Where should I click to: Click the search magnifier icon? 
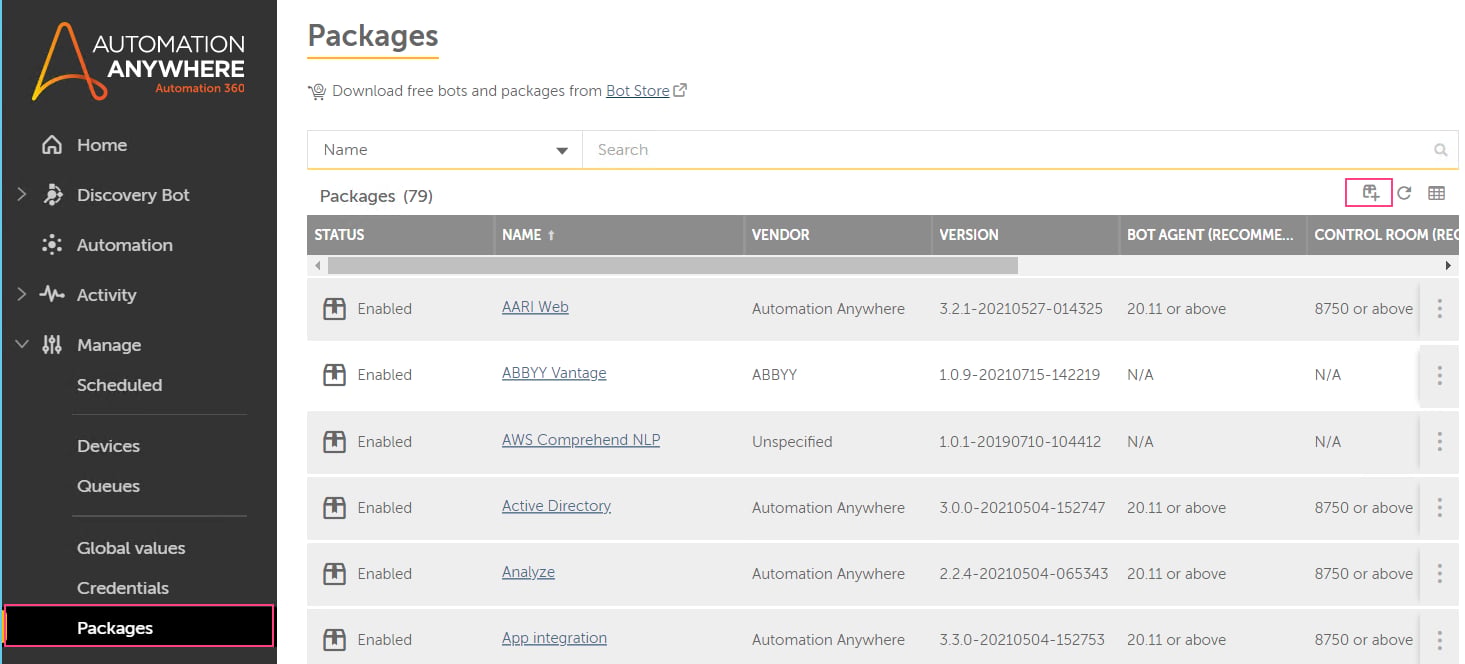1441,150
